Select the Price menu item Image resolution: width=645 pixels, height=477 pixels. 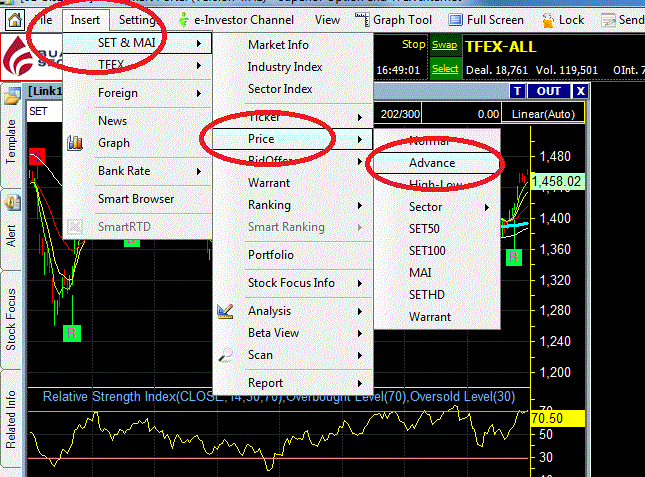coord(292,139)
